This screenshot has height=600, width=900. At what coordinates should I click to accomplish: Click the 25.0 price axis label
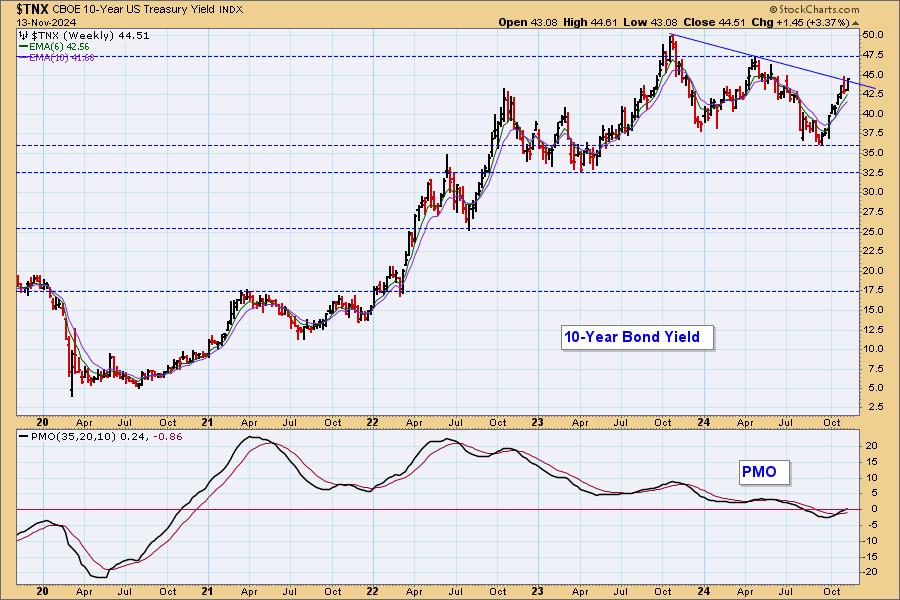pyautogui.click(x=872, y=231)
